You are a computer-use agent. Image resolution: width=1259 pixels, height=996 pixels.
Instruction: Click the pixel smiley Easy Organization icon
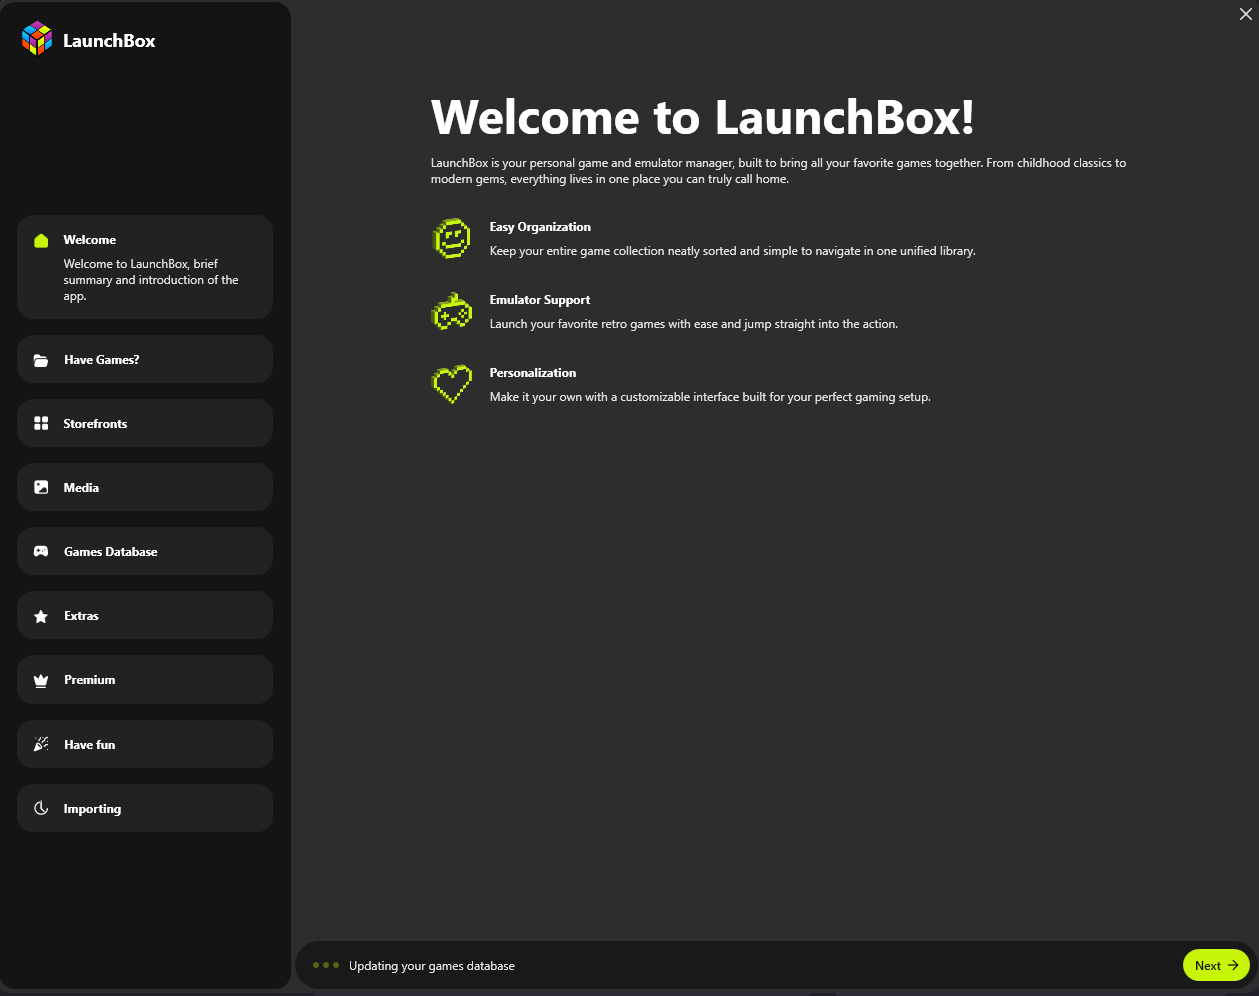pos(451,239)
